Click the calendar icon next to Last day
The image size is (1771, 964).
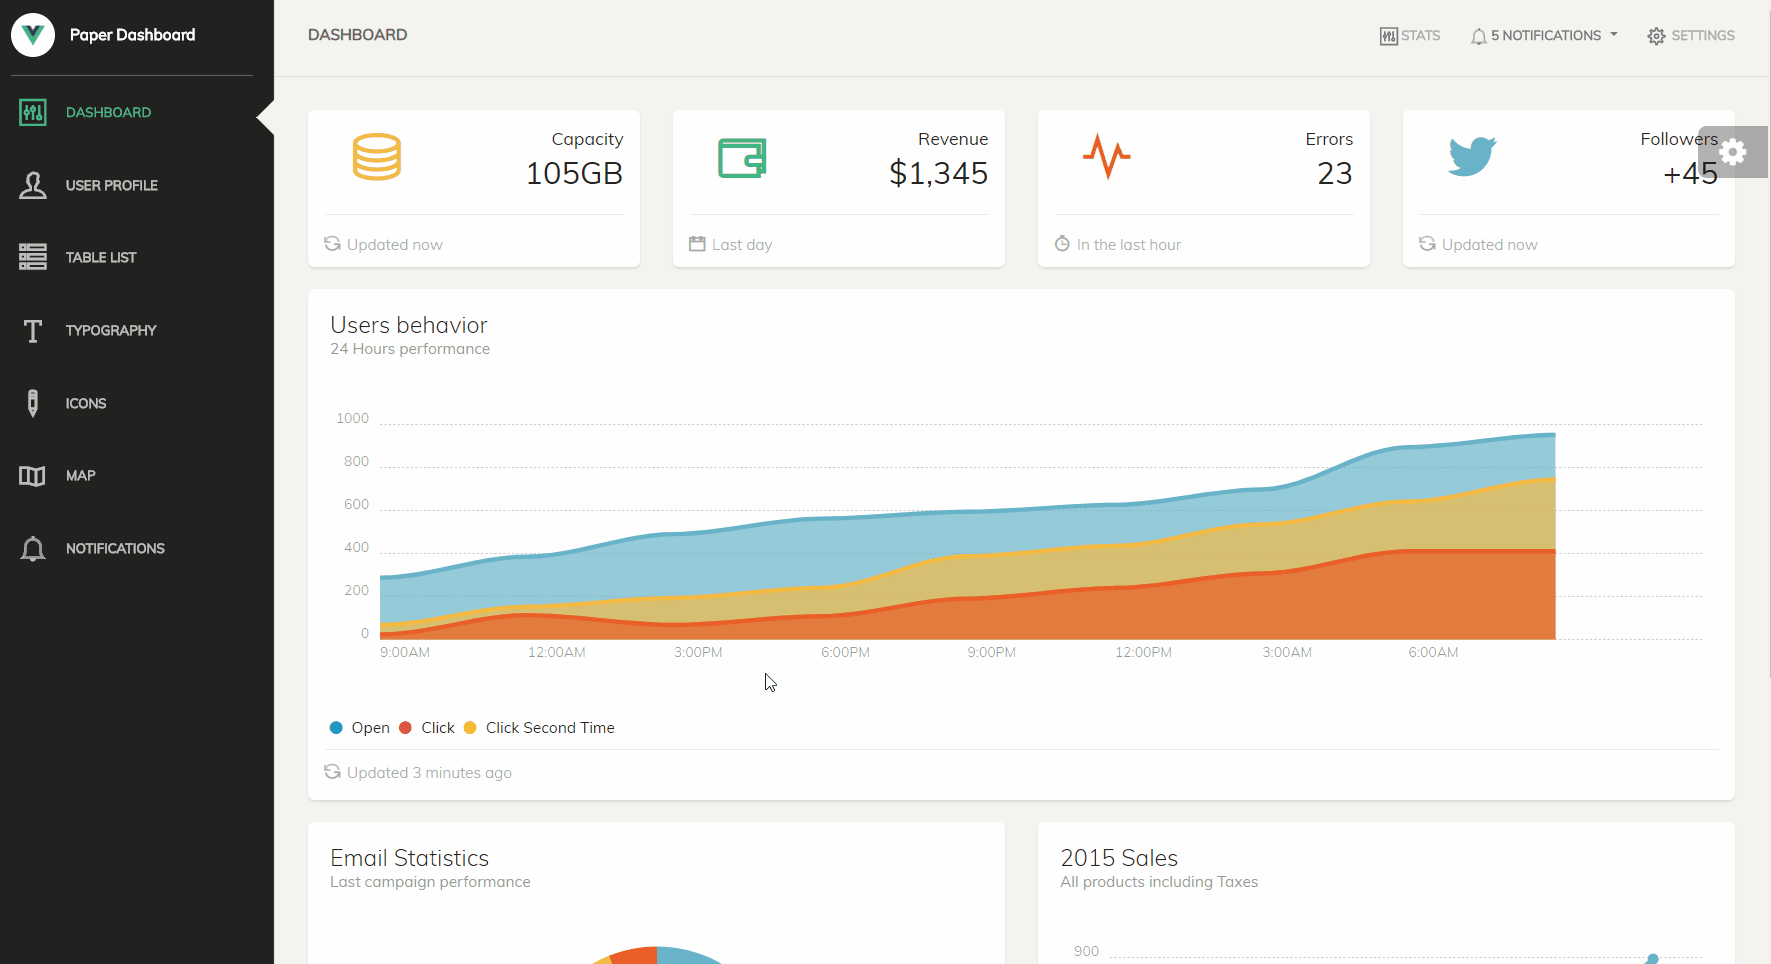tap(697, 243)
